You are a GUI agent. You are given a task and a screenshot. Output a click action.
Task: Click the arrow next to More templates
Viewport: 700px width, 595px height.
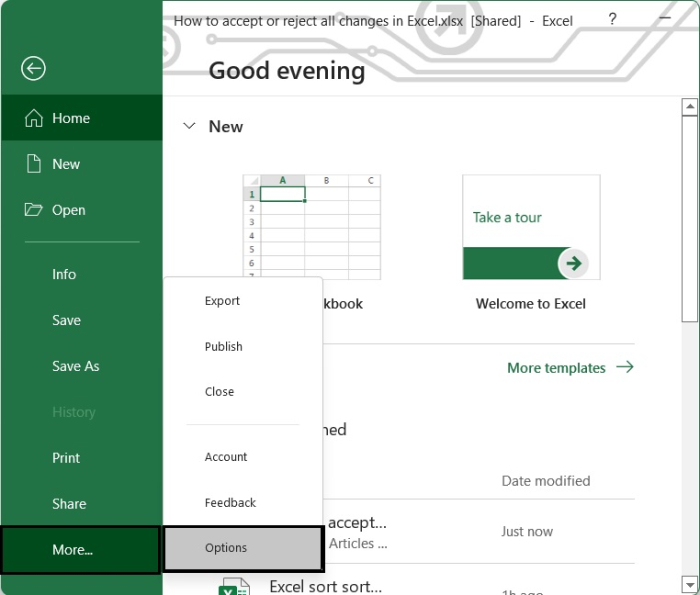625,367
